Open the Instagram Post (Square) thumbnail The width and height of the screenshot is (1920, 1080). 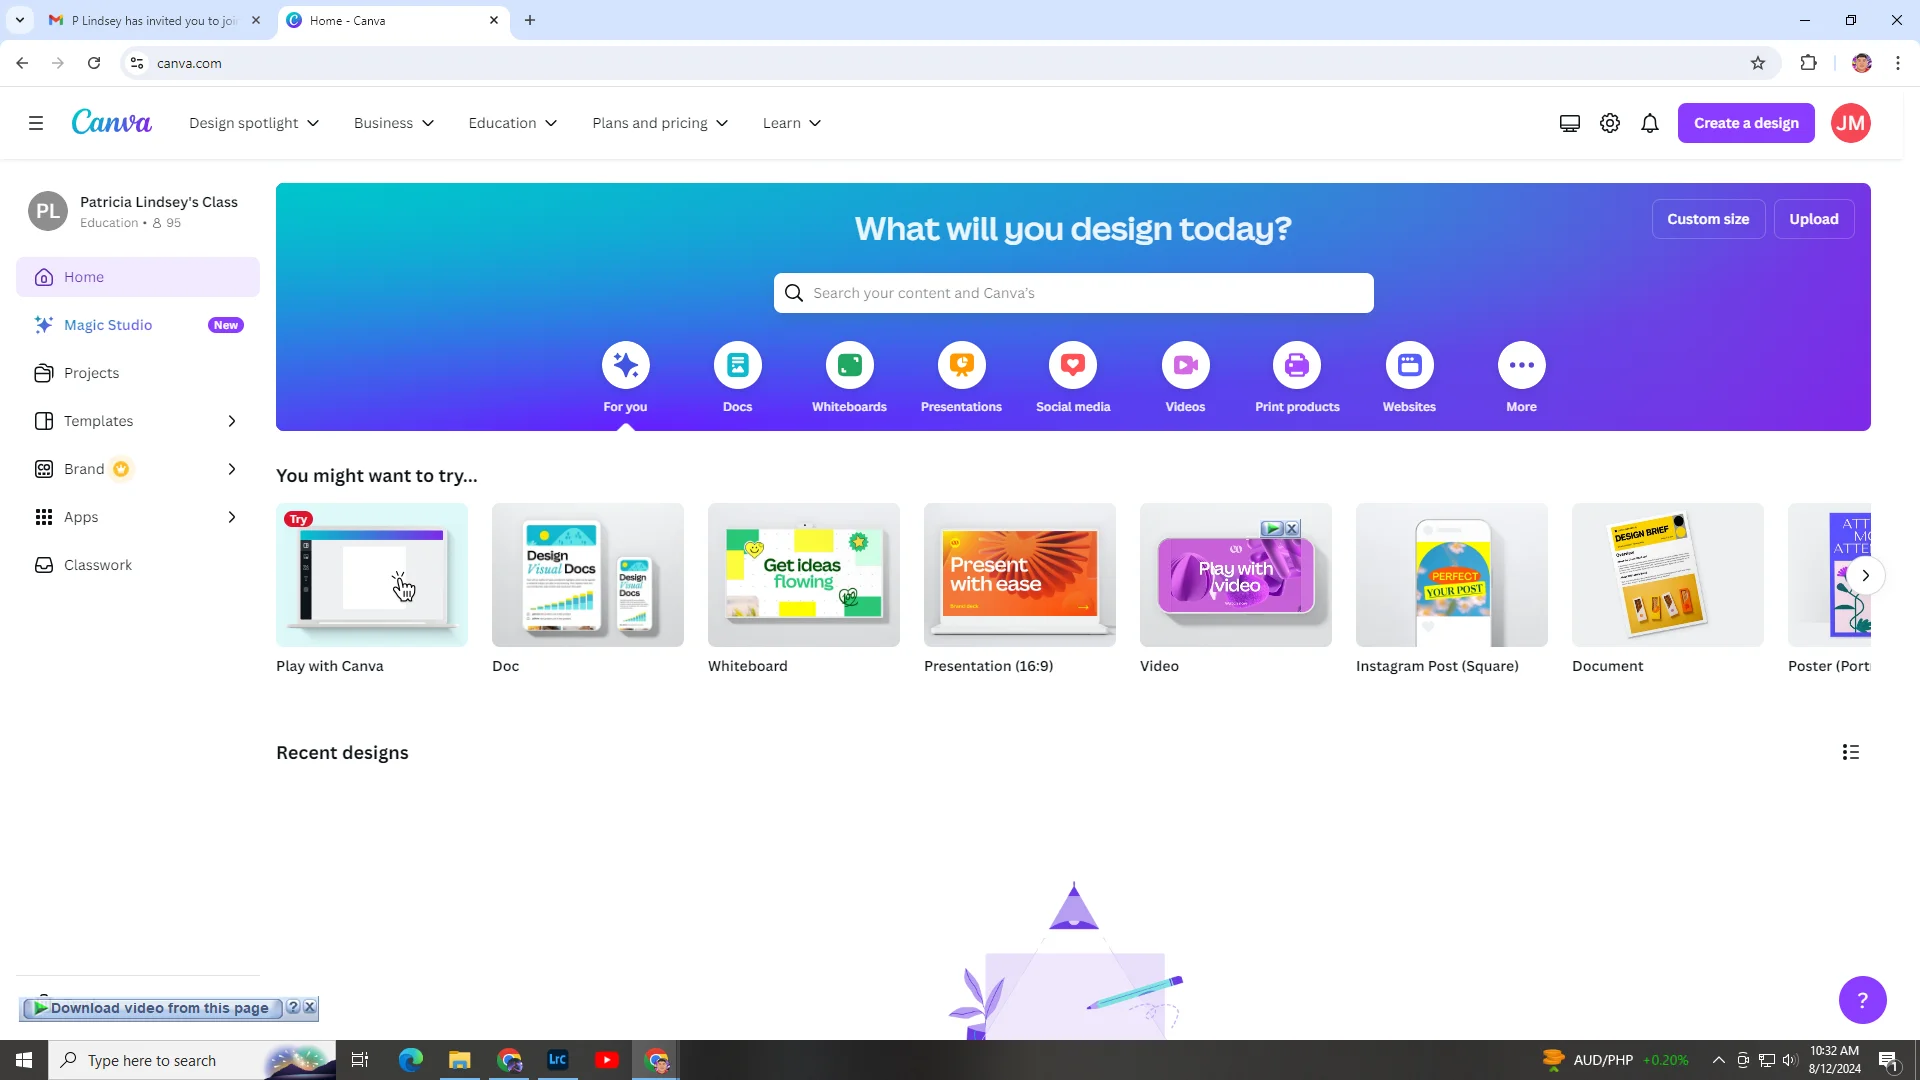coord(1452,575)
